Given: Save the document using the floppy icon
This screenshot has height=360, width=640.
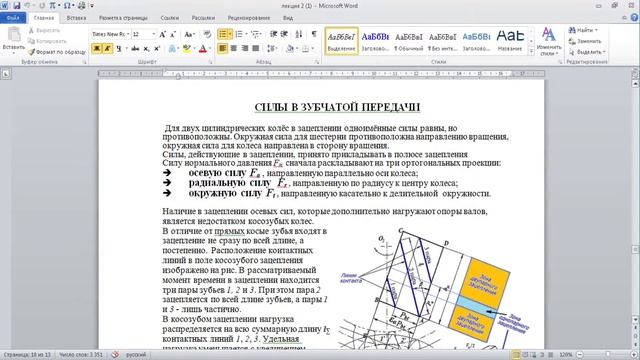Looking at the screenshot, I should (17, 6).
